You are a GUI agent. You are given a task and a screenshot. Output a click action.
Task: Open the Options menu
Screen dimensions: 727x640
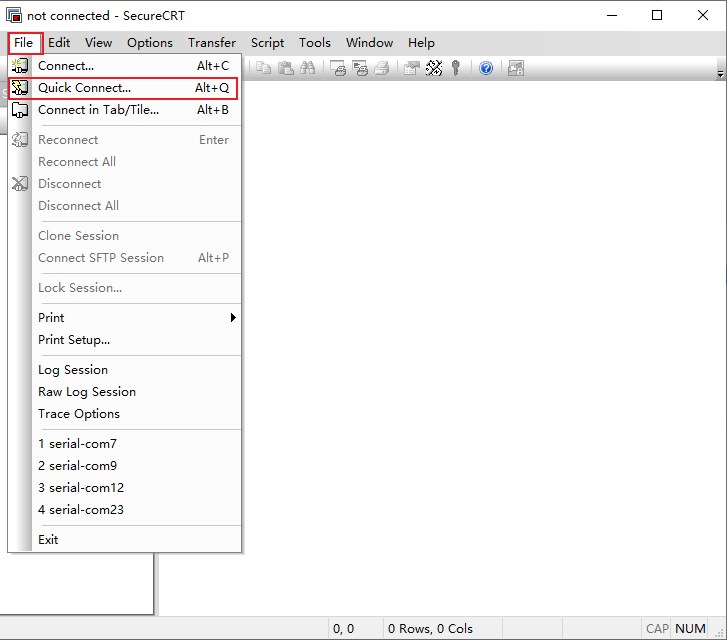[x=150, y=43]
